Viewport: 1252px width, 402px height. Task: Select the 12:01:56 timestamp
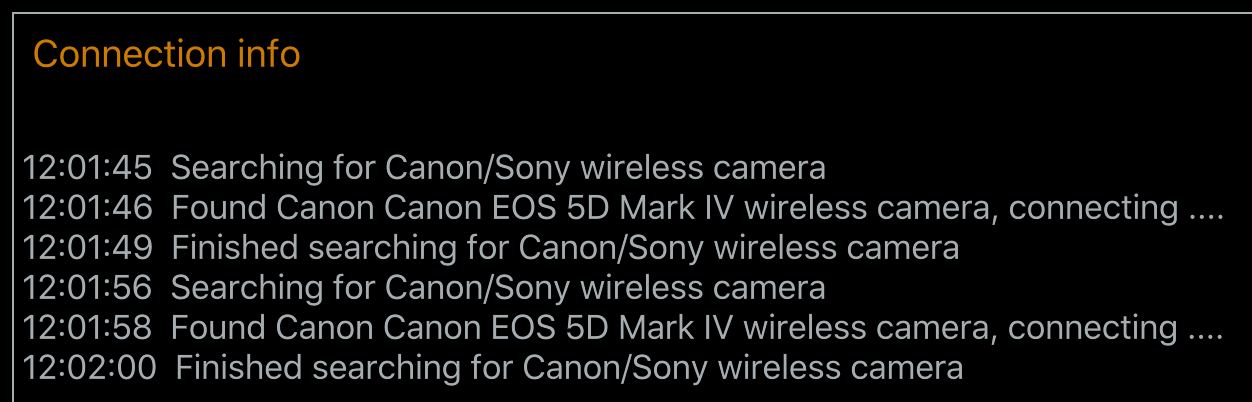tap(87, 288)
